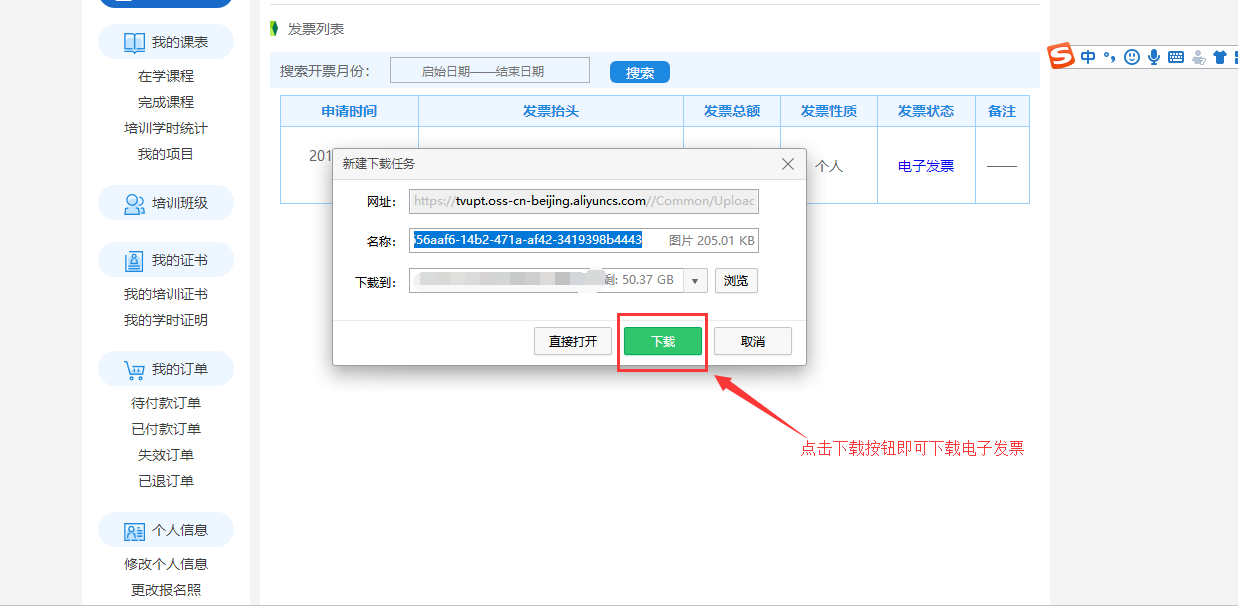Expand the 下载到 path dropdown arrow
Screen dimensions: 1238x606
click(x=695, y=281)
